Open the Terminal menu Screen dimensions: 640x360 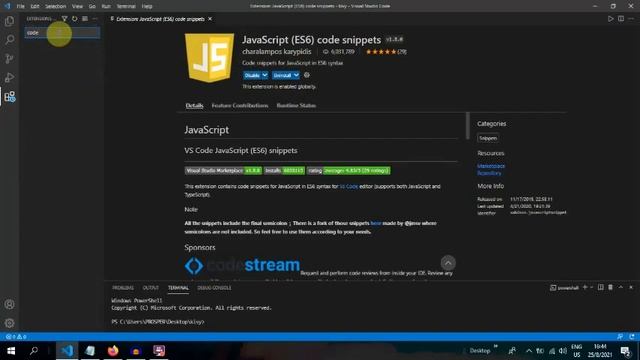[x=126, y=6]
